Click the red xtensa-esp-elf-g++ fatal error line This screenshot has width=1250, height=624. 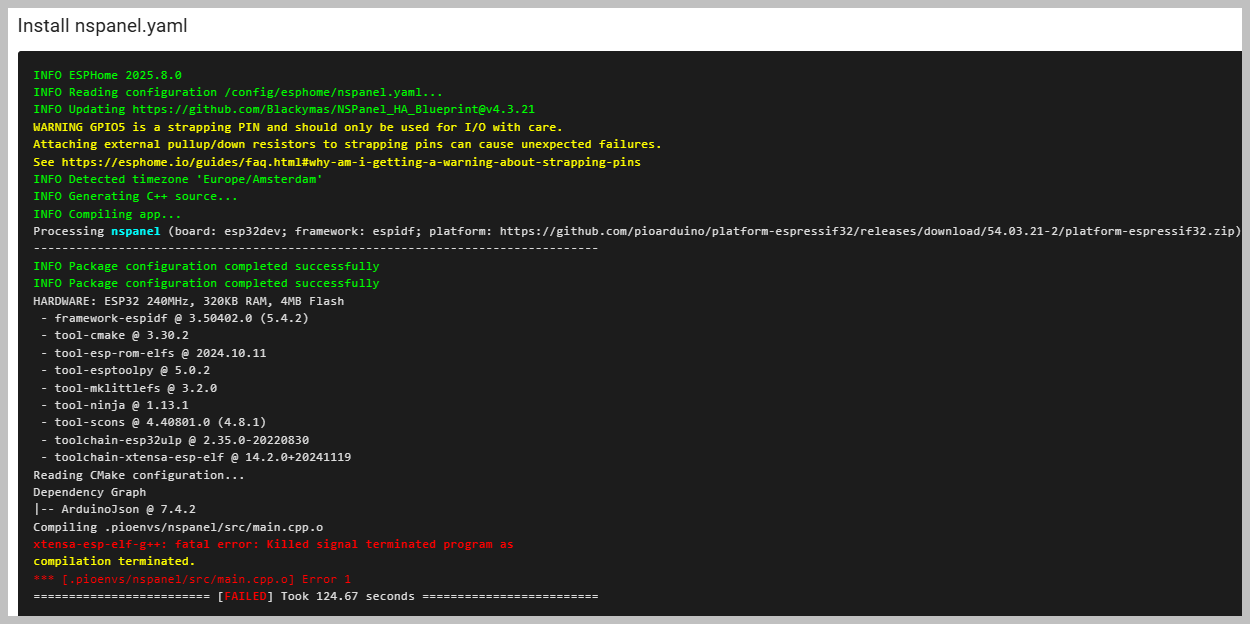pyautogui.click(x=273, y=544)
